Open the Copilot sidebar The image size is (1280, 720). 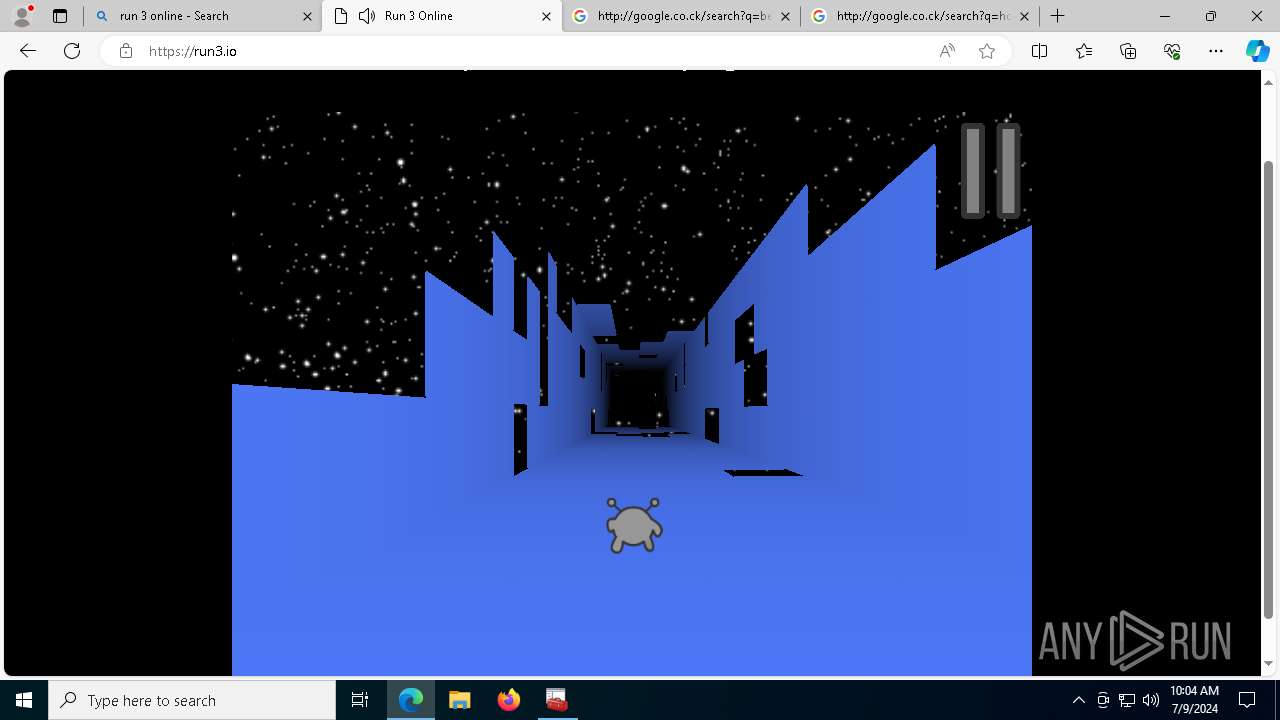tap(1257, 51)
